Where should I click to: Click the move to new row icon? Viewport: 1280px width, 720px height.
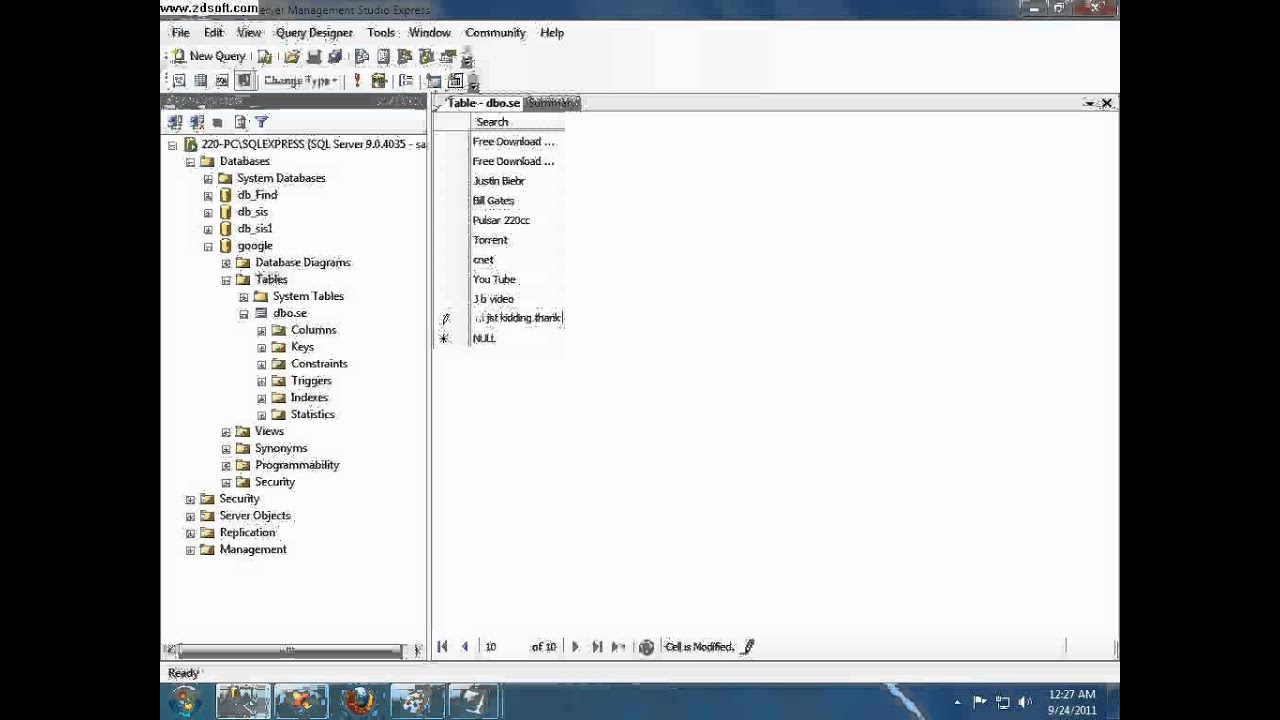pyautogui.click(x=619, y=647)
